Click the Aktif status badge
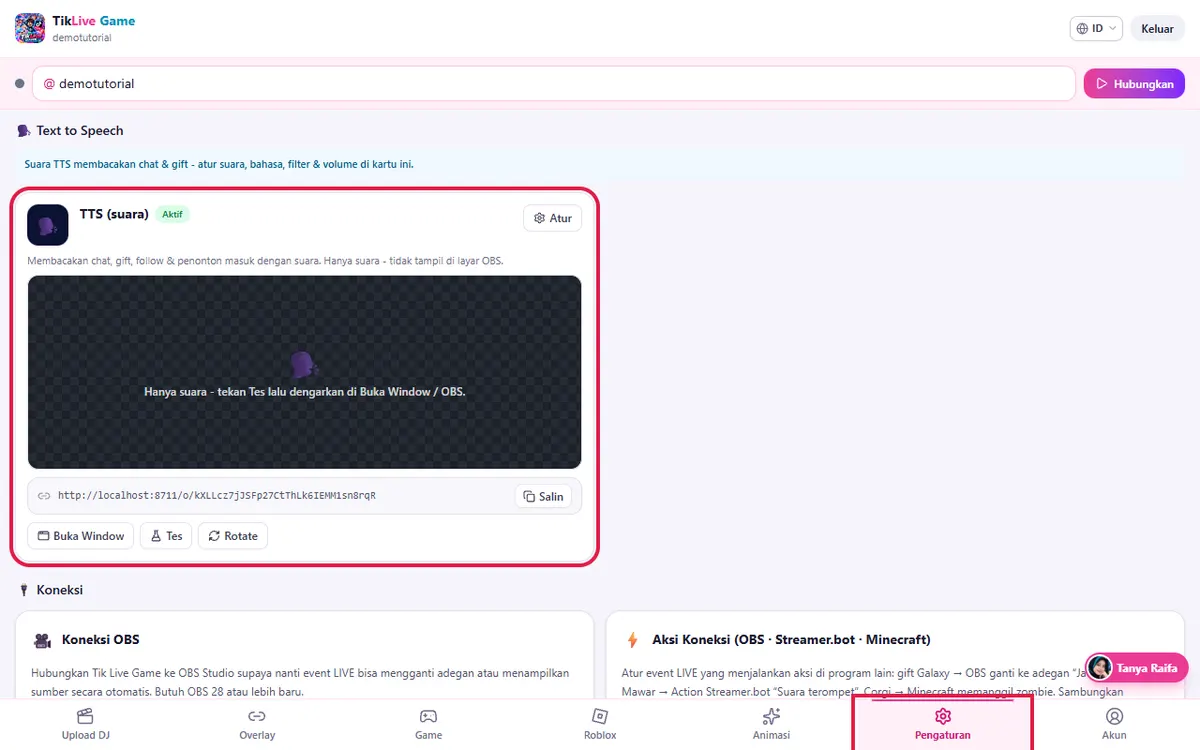 coord(172,214)
